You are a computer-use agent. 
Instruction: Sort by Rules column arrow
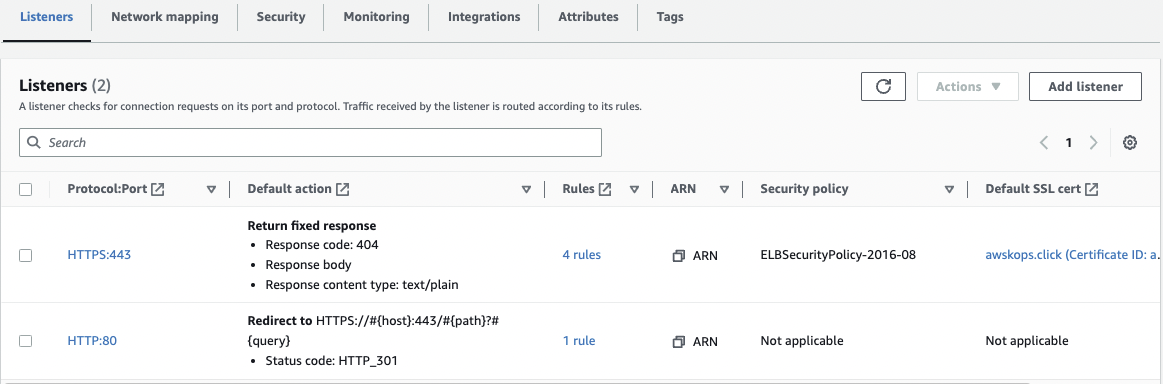pyautogui.click(x=634, y=190)
